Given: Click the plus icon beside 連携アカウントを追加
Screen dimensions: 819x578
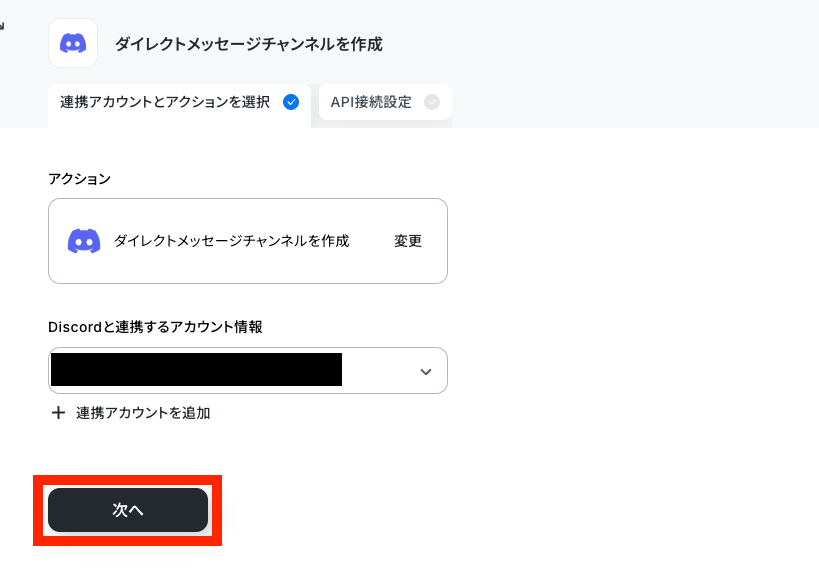Looking at the screenshot, I should (58, 413).
